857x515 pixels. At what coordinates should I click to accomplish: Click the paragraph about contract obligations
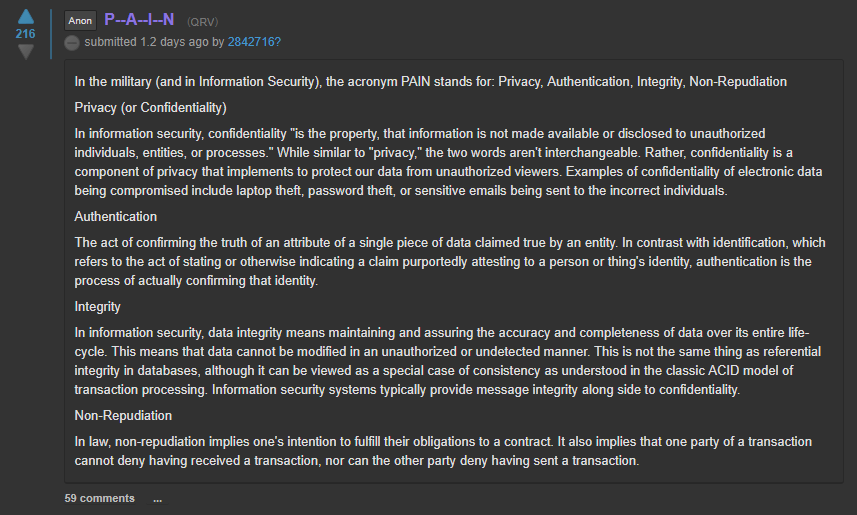tap(443, 451)
